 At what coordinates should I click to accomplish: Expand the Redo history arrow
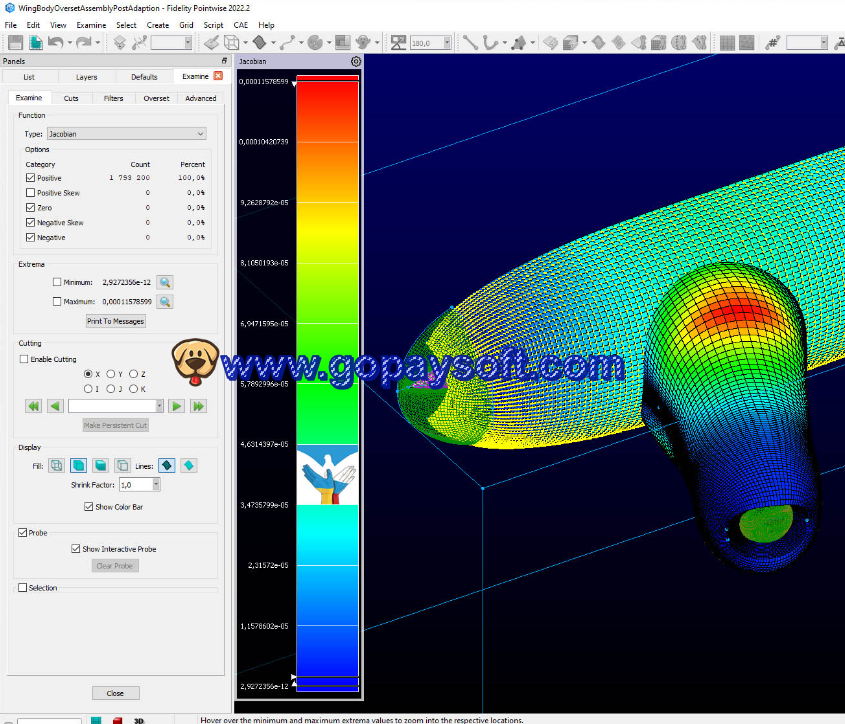click(x=98, y=43)
